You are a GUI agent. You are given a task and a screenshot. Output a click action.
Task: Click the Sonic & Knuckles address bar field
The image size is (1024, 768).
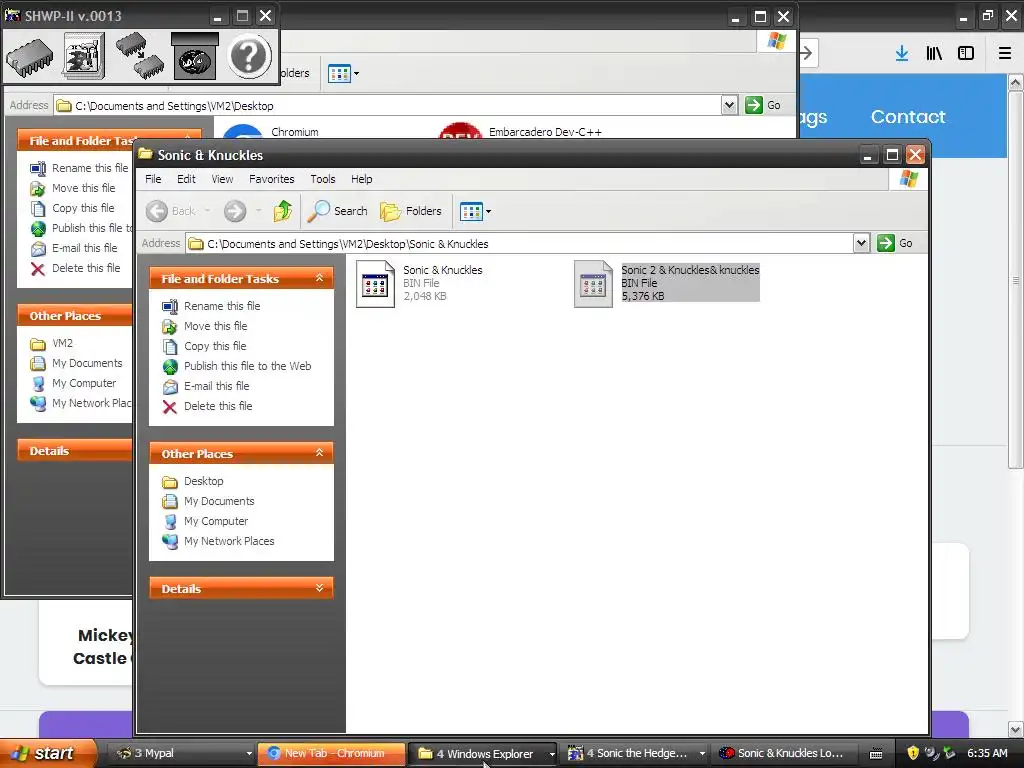pyautogui.click(x=520, y=244)
